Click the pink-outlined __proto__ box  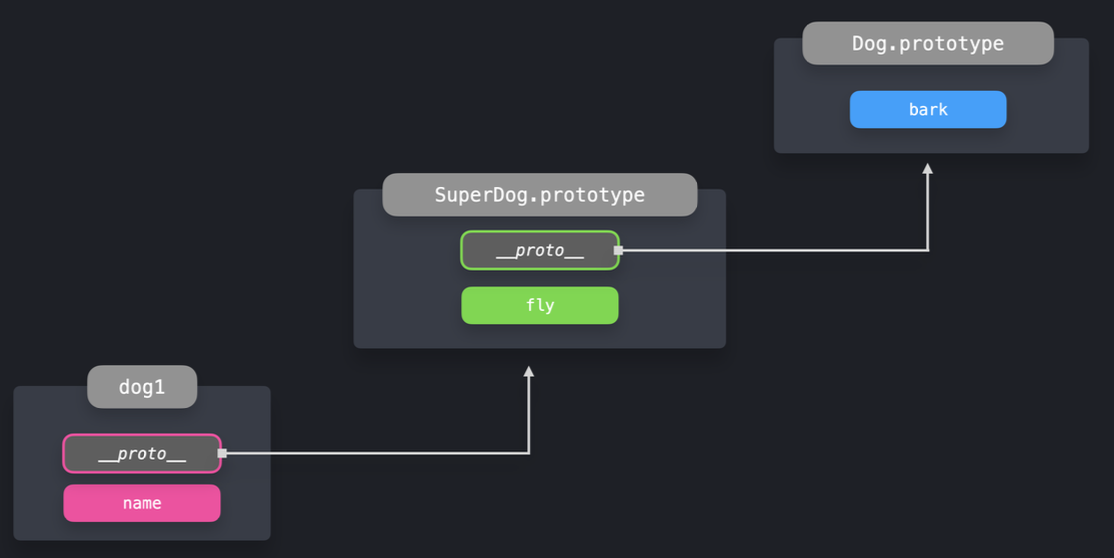click(141, 453)
